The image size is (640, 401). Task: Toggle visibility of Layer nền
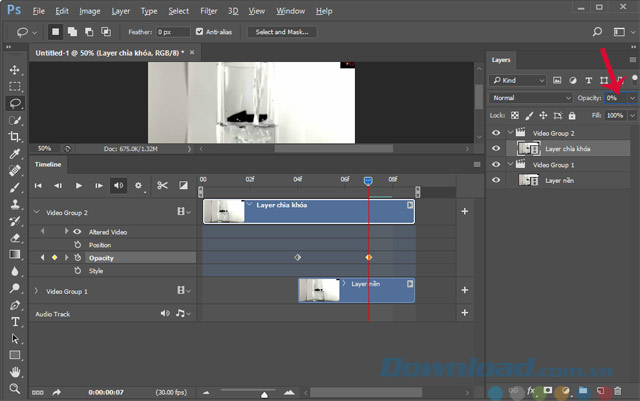click(496, 180)
